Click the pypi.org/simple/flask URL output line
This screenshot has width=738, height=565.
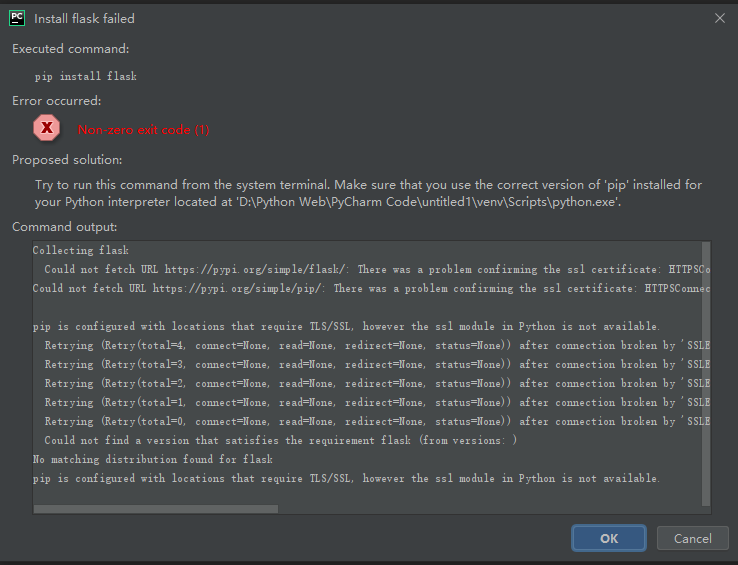(370, 270)
